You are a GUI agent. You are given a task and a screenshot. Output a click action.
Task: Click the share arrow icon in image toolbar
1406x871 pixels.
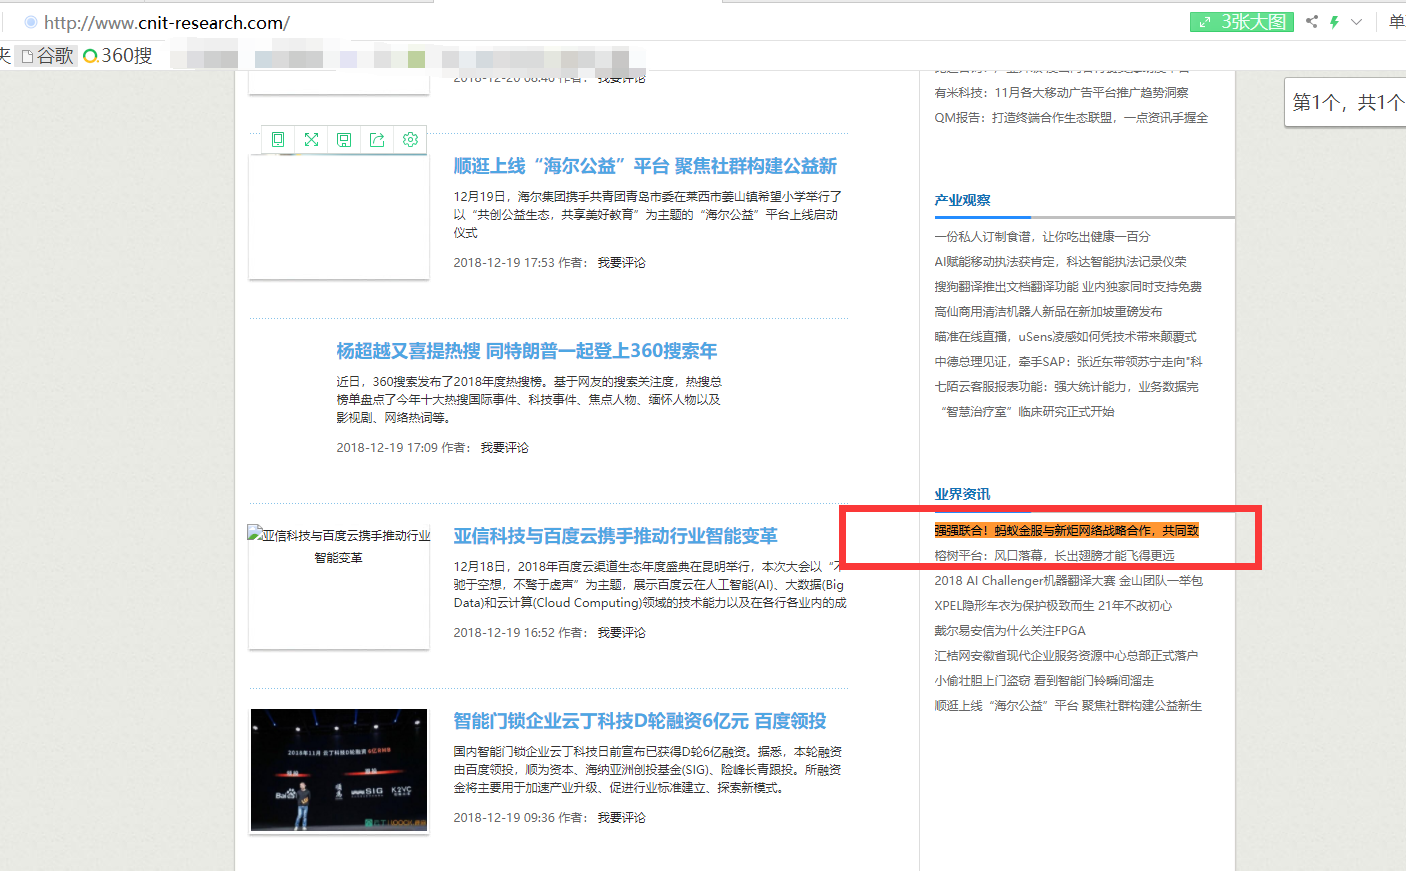(x=377, y=140)
